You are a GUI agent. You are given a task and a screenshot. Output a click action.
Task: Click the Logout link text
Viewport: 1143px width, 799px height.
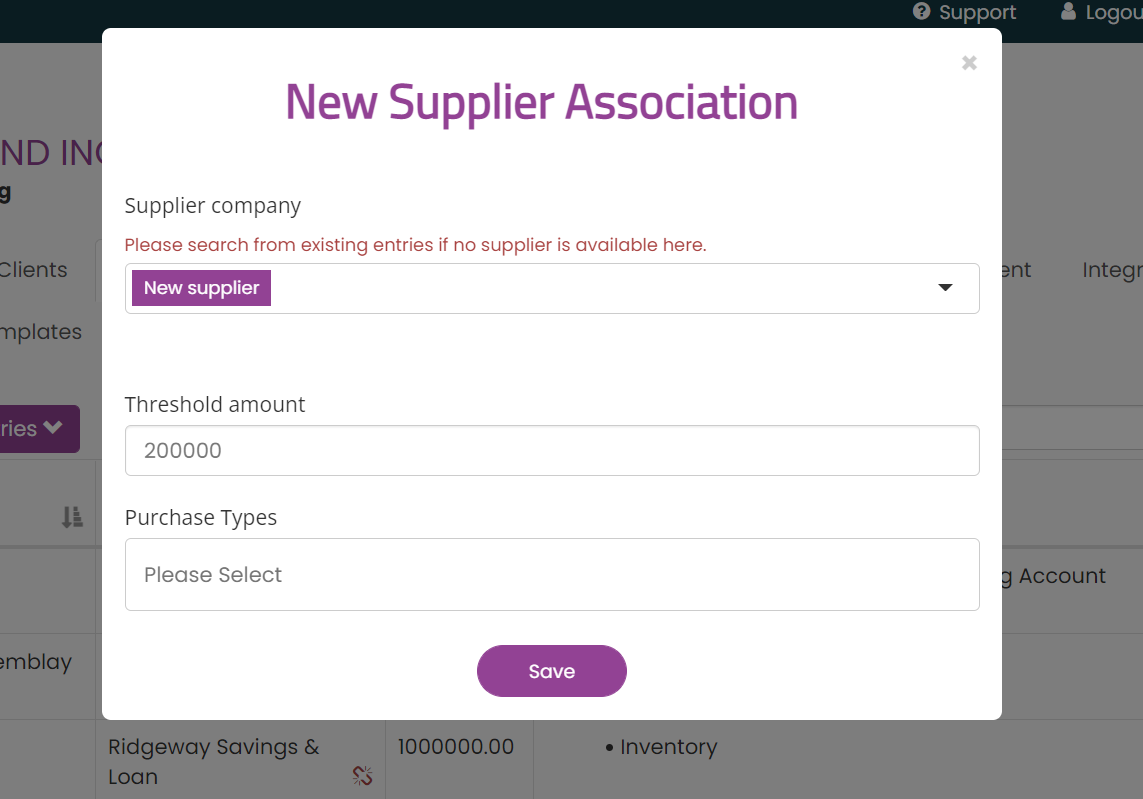1114,12
